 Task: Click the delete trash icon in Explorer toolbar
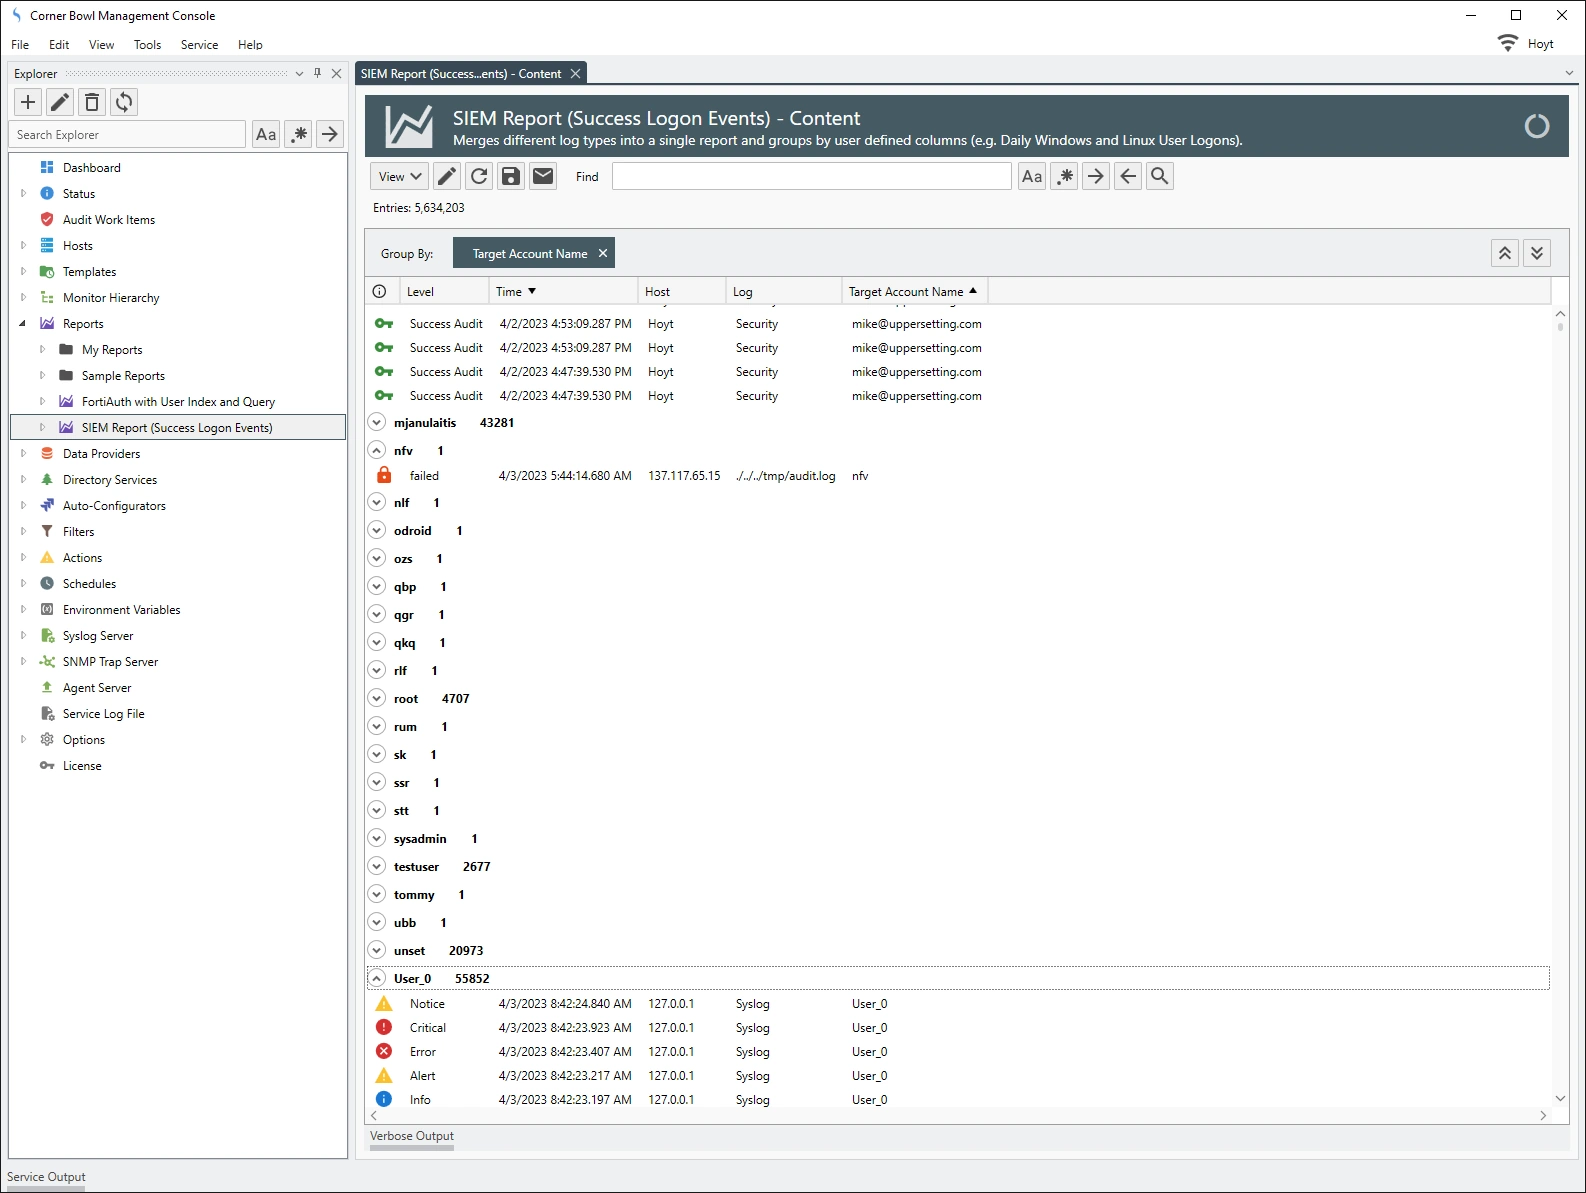pyautogui.click(x=92, y=102)
